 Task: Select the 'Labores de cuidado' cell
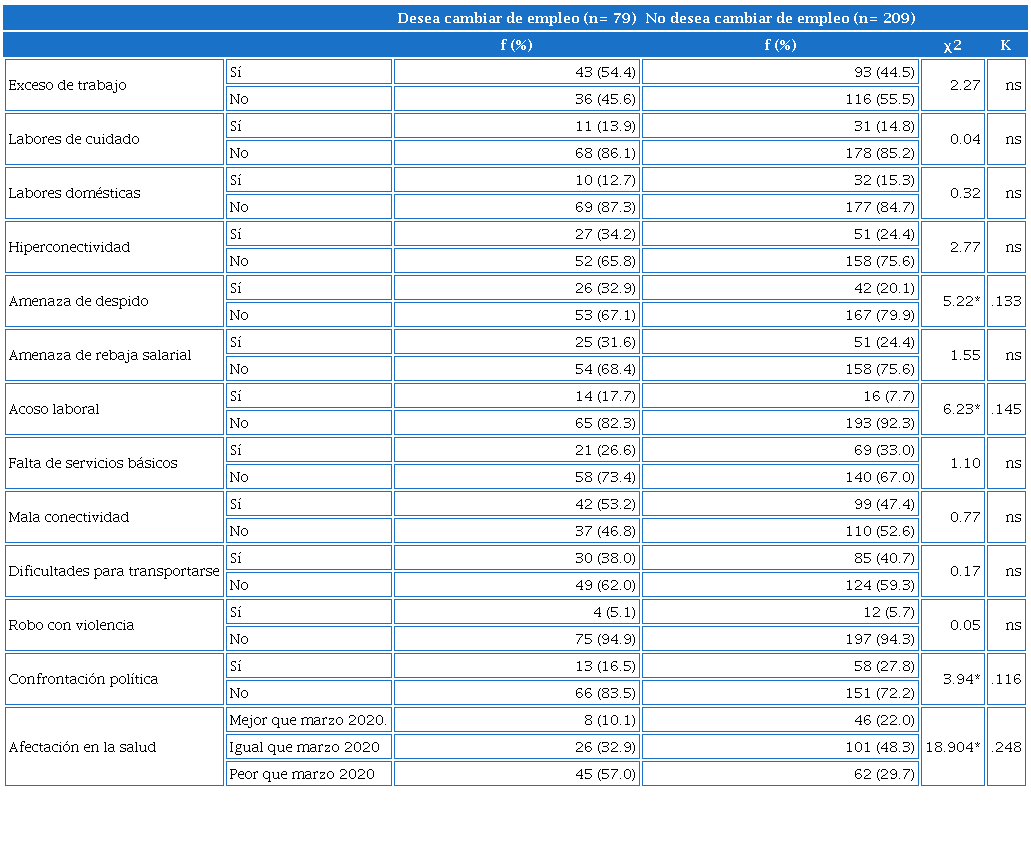click(x=74, y=140)
